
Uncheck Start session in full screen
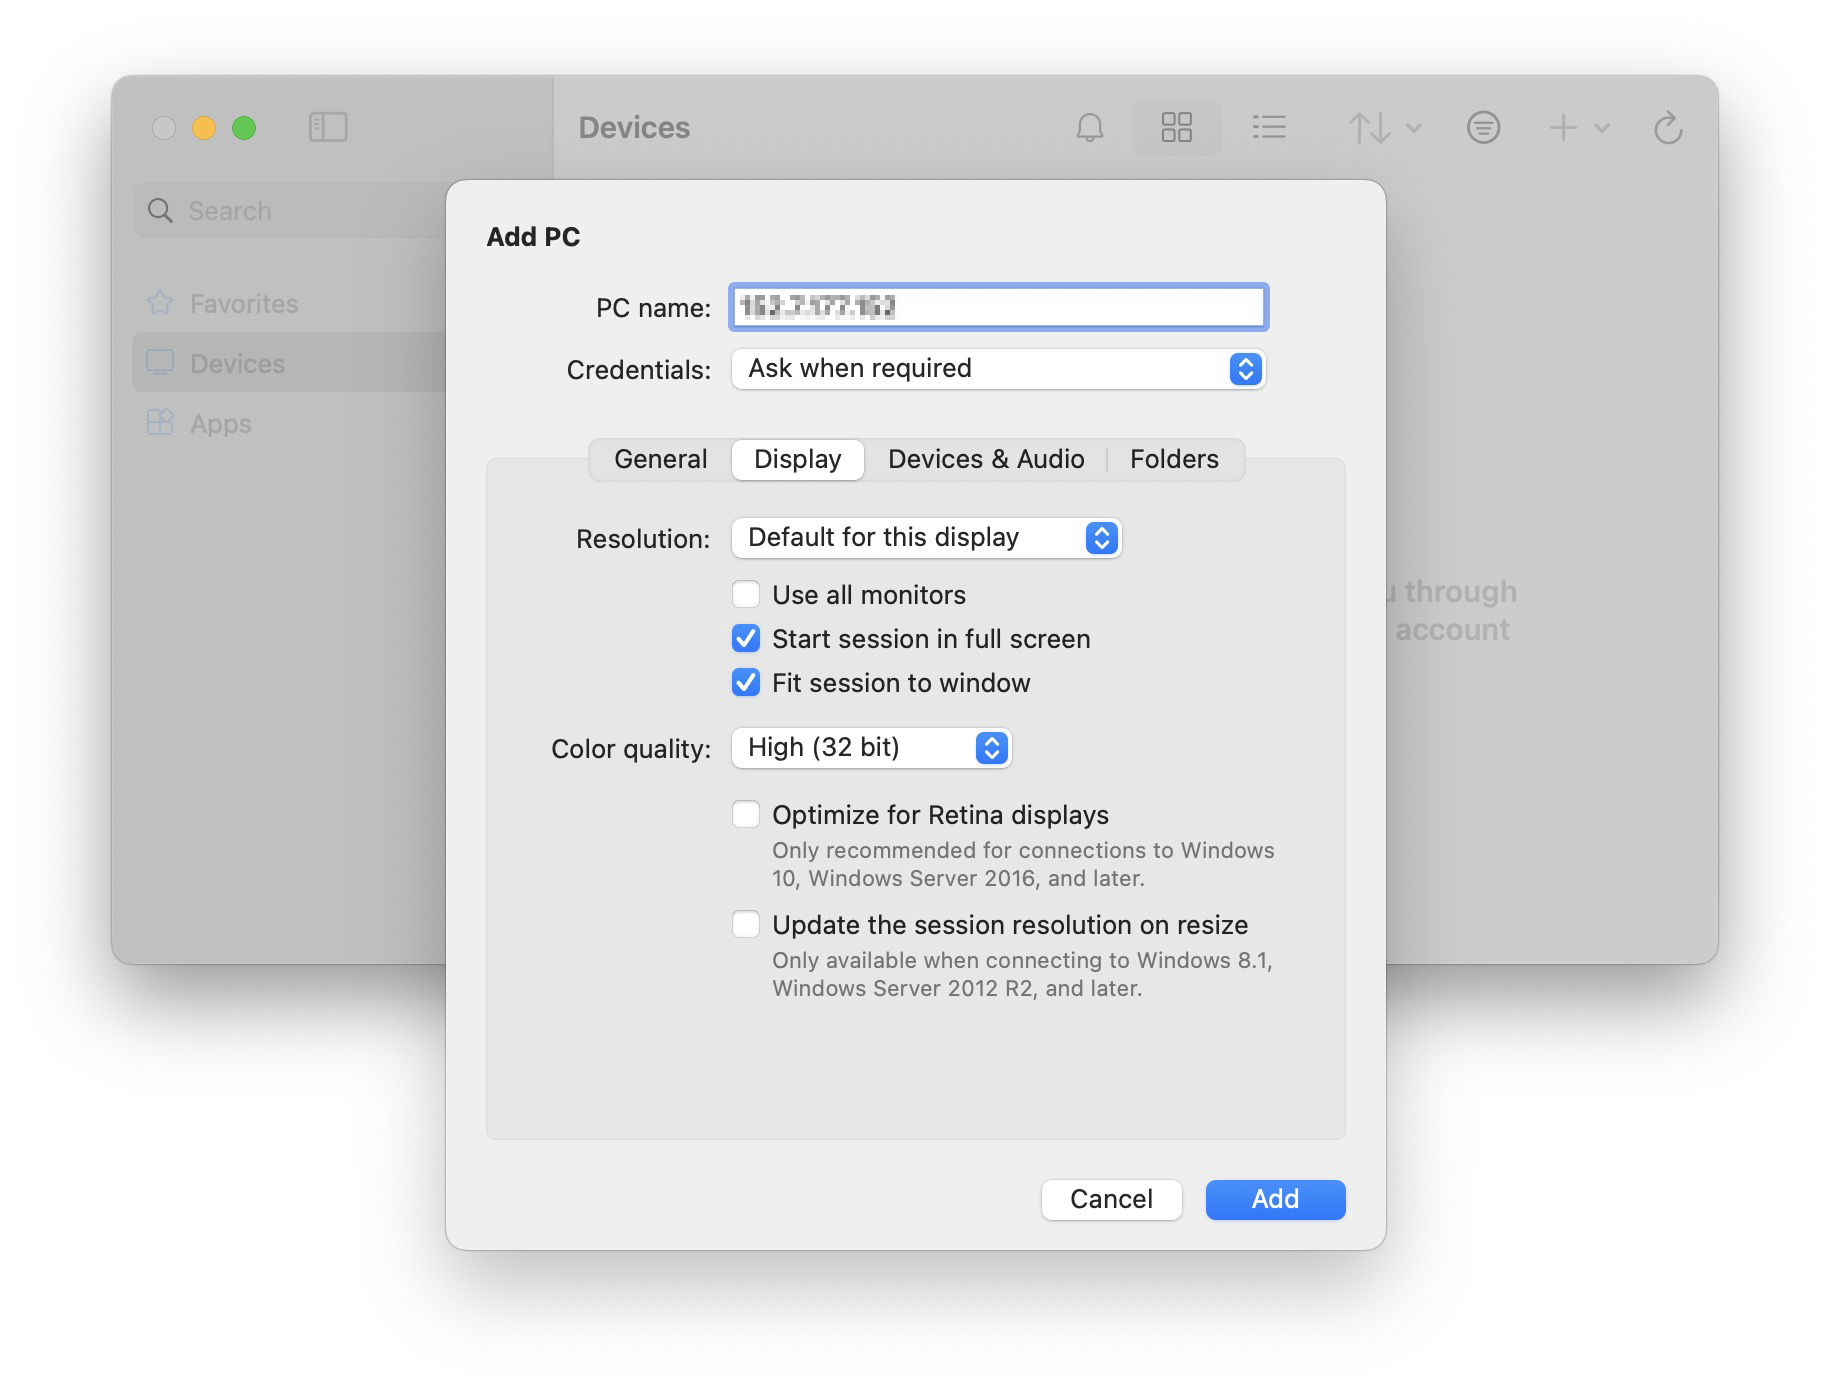[x=746, y=639]
